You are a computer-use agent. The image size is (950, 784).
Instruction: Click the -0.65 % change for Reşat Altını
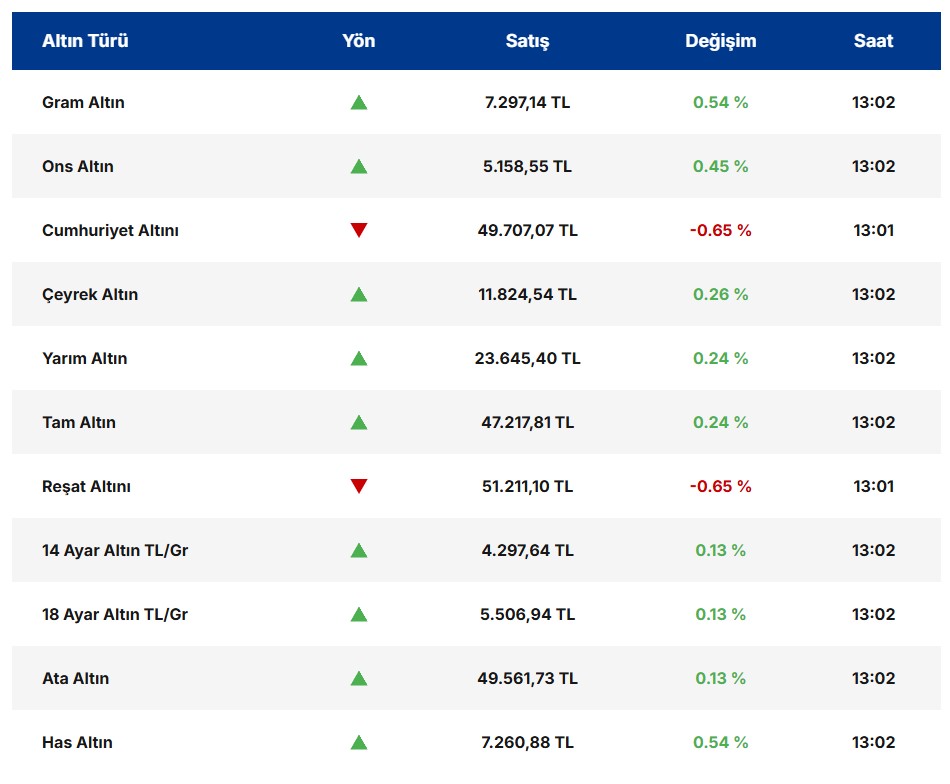[720, 486]
